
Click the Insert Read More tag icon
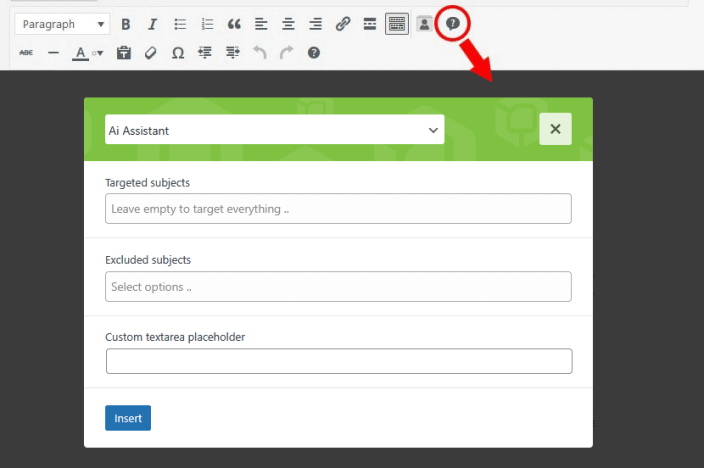pos(370,24)
